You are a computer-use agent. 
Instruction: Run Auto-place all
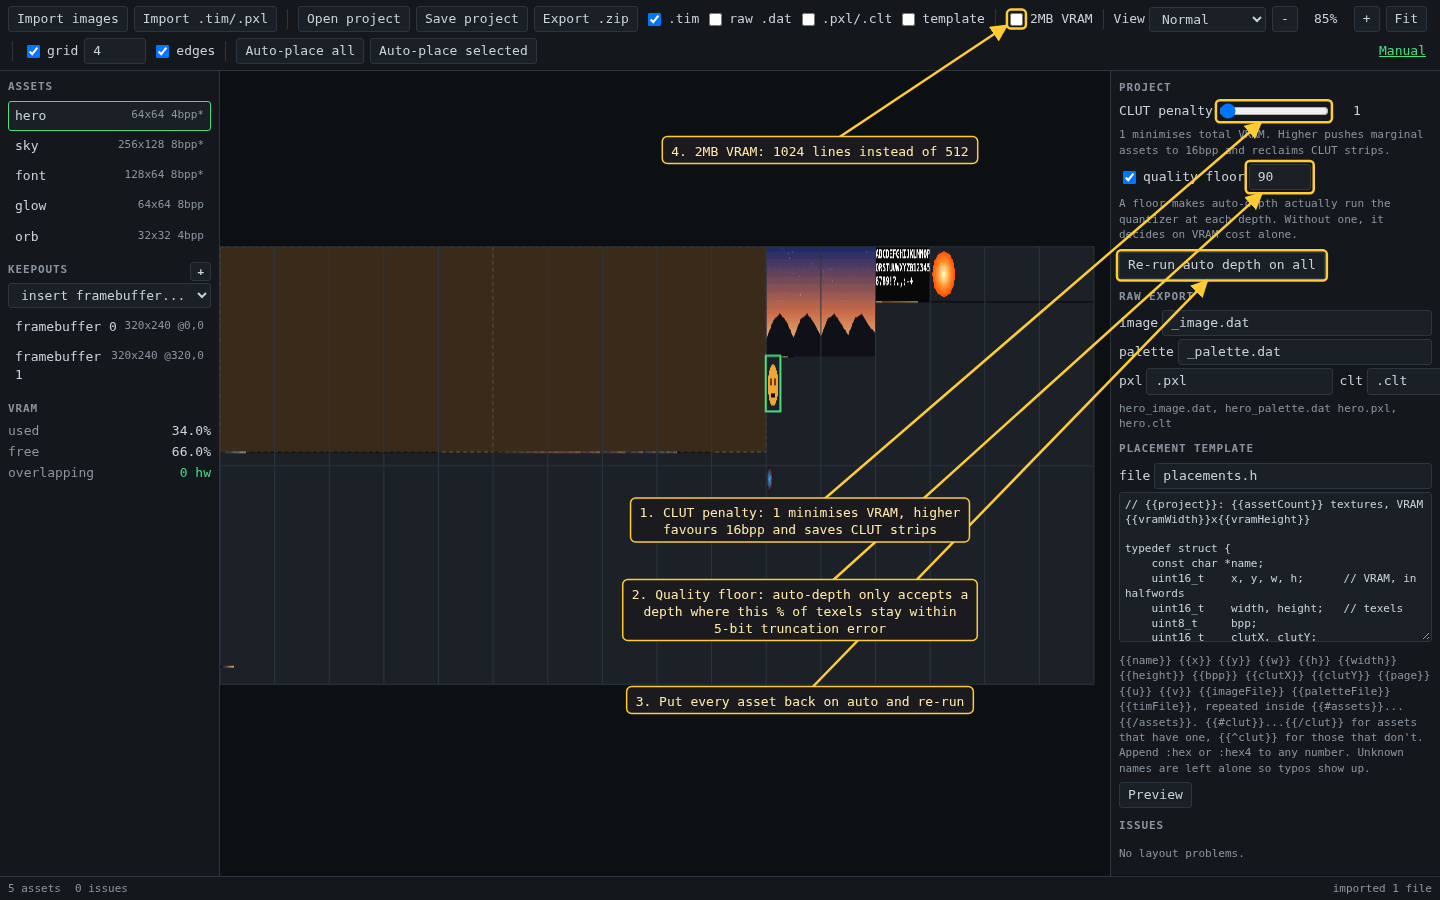click(x=300, y=51)
